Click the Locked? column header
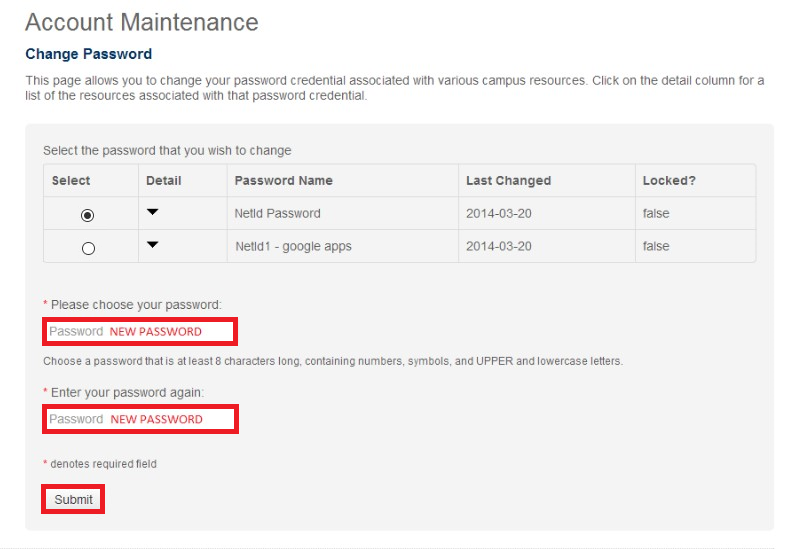The image size is (794, 549). point(669,181)
